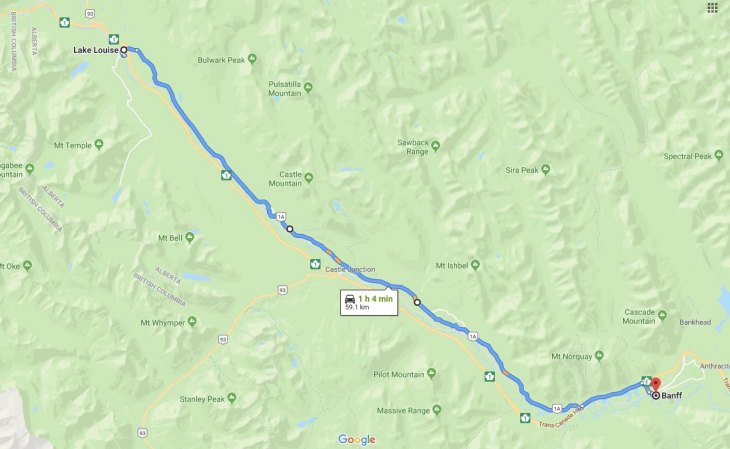Click the Mt Bell marker icon
730x449 pixels.
[189, 238]
